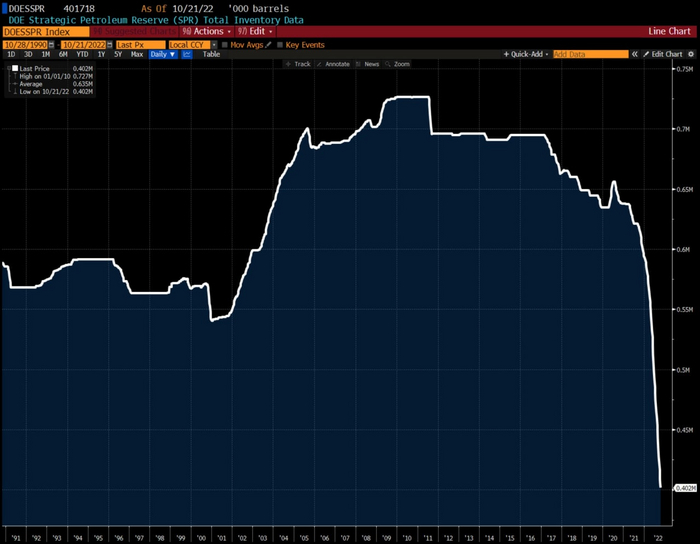Select the YTD range tab

point(82,54)
